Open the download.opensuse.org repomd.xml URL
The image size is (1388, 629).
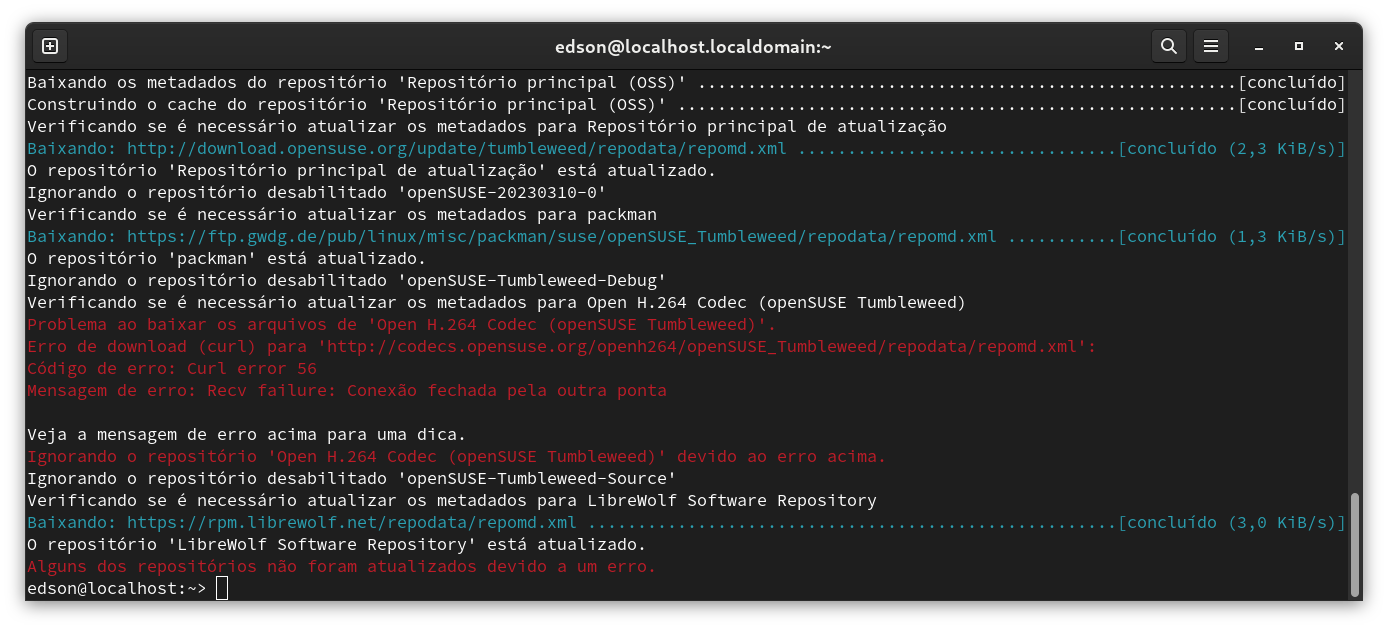456,149
